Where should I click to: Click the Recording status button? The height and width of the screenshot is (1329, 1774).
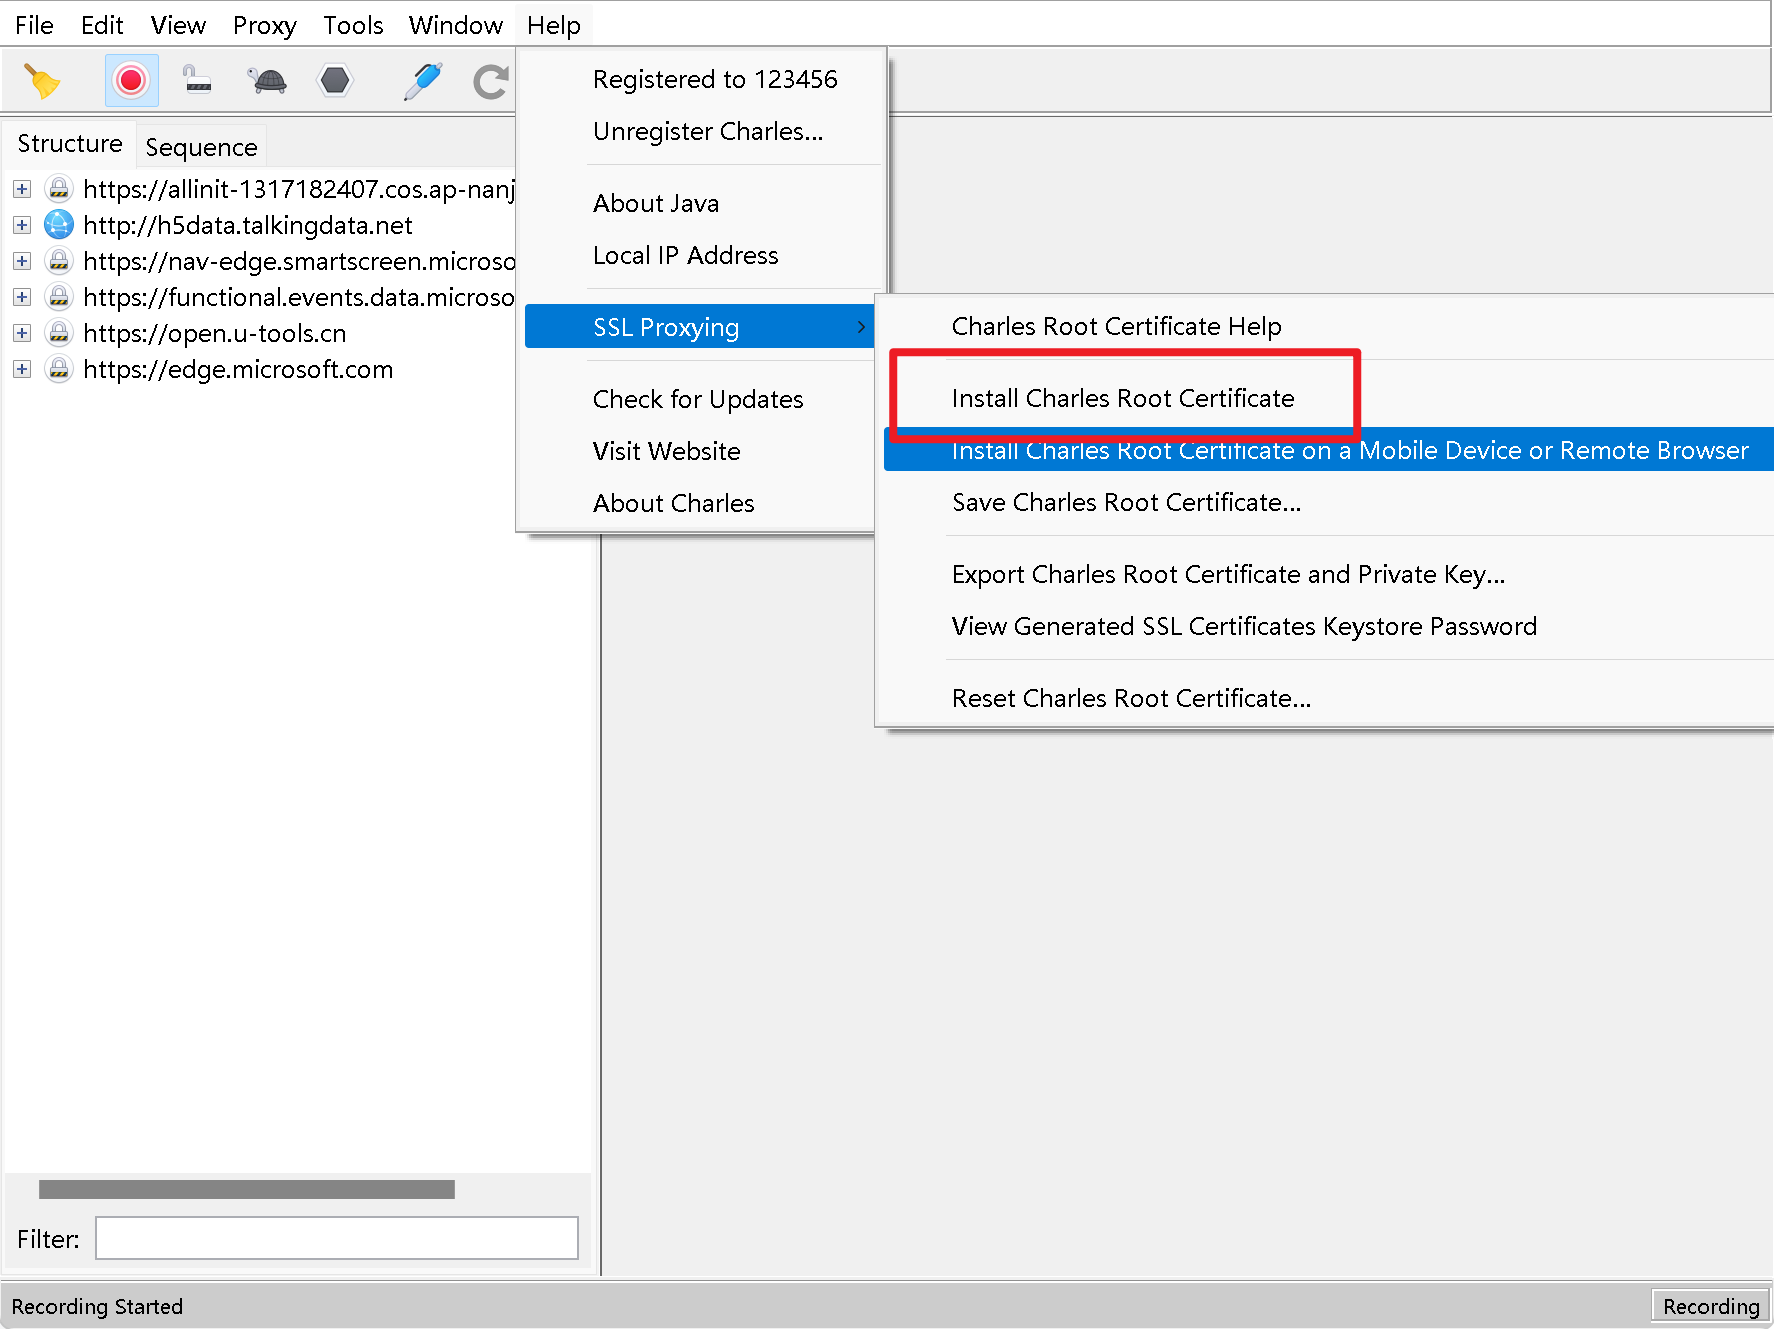point(1710,1306)
